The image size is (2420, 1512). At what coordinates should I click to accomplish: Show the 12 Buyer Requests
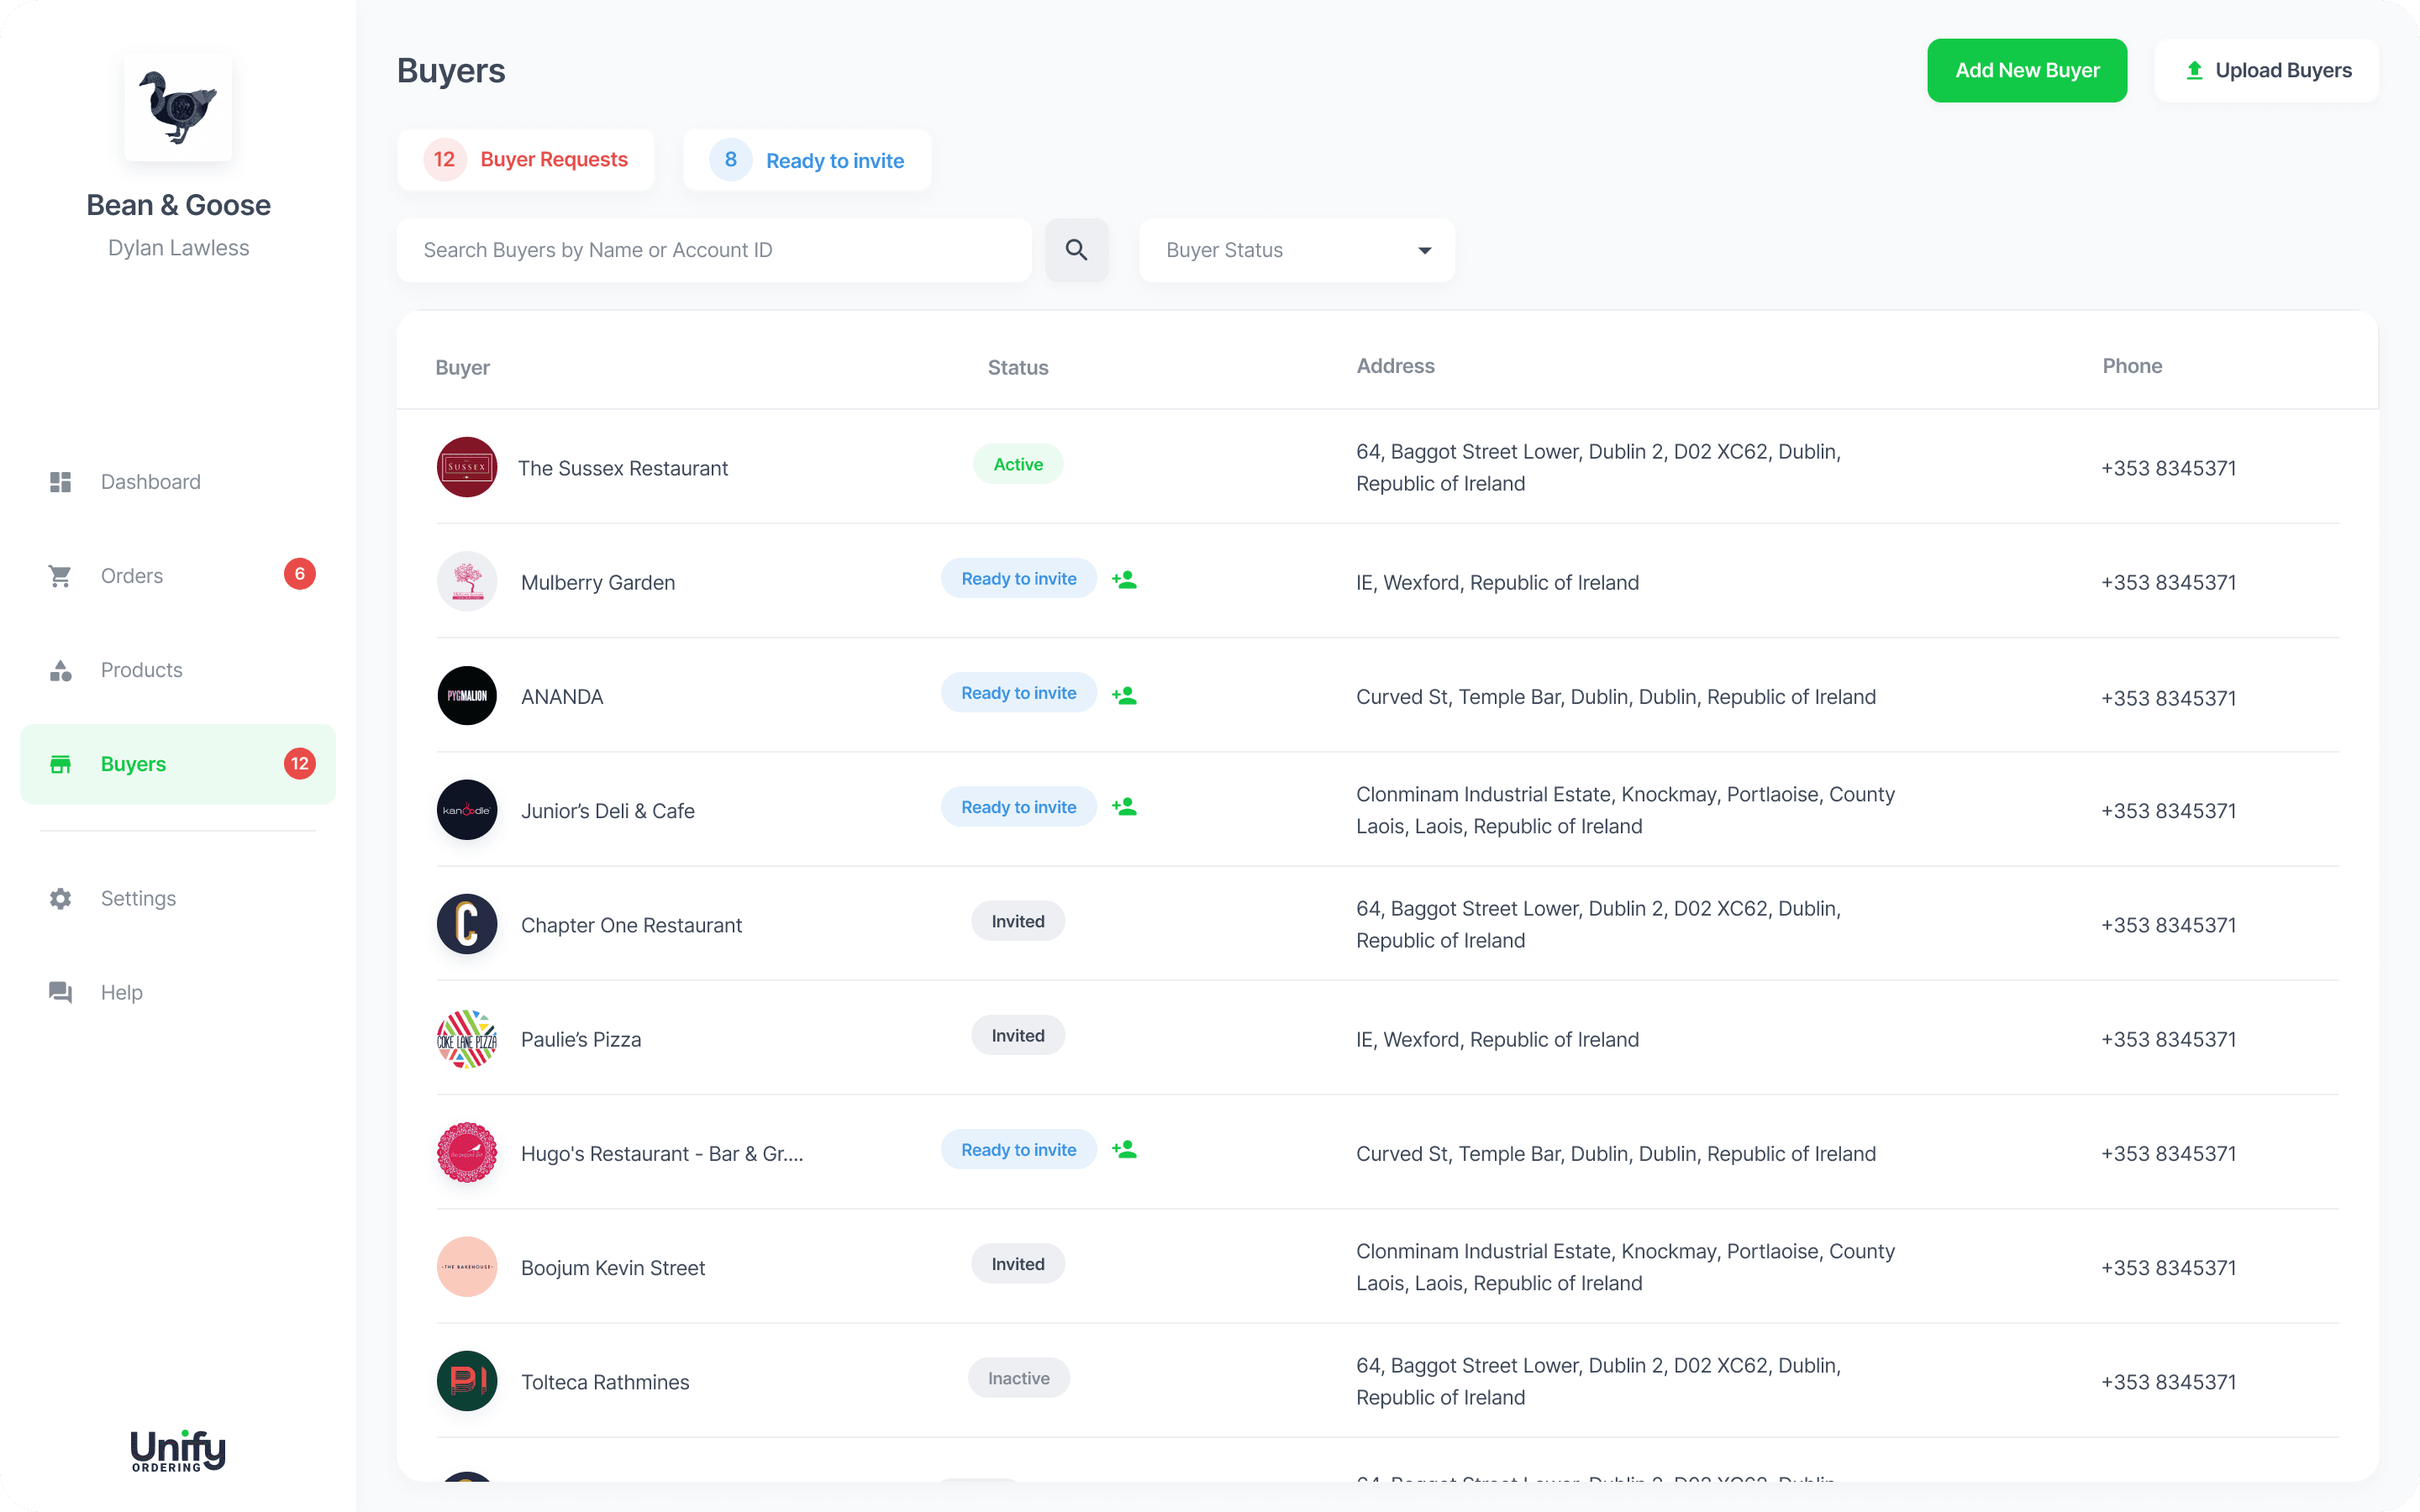pos(525,159)
